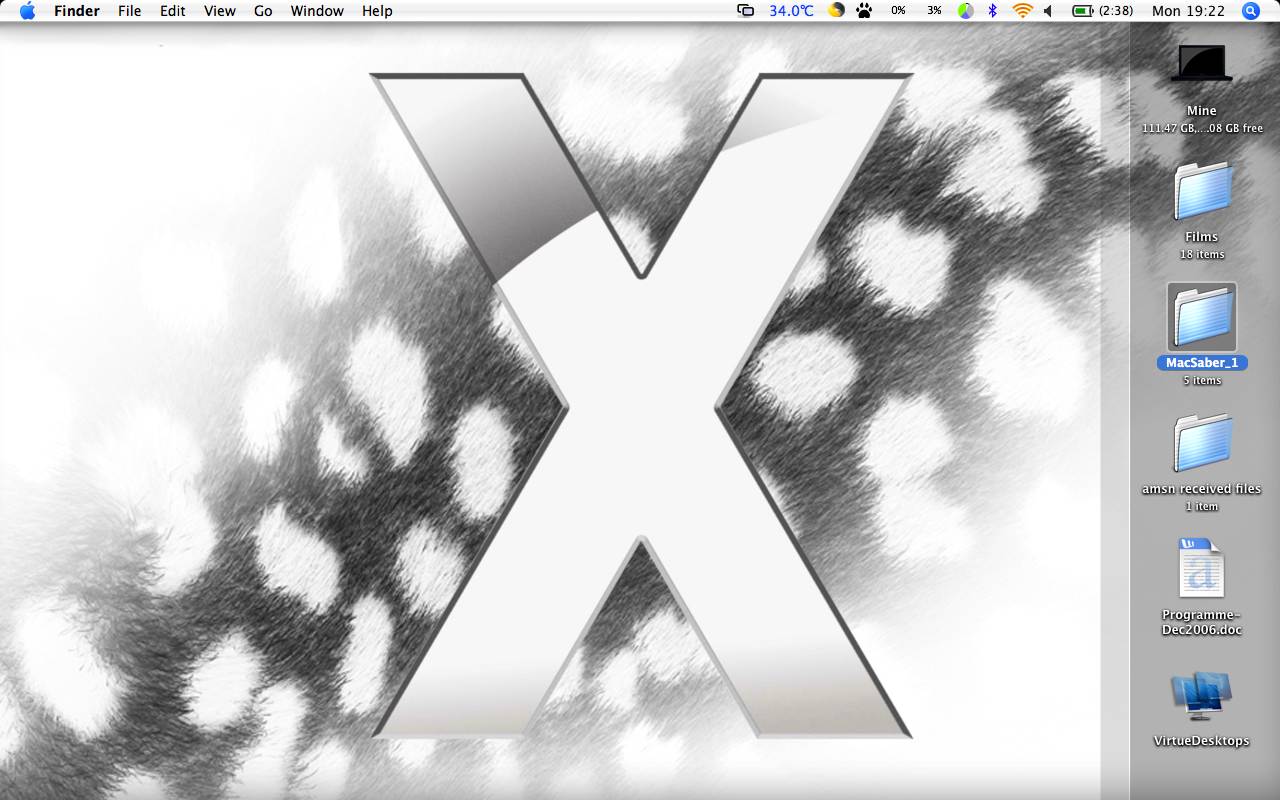Open the Bluetooth status menu

pyautogui.click(x=993, y=11)
